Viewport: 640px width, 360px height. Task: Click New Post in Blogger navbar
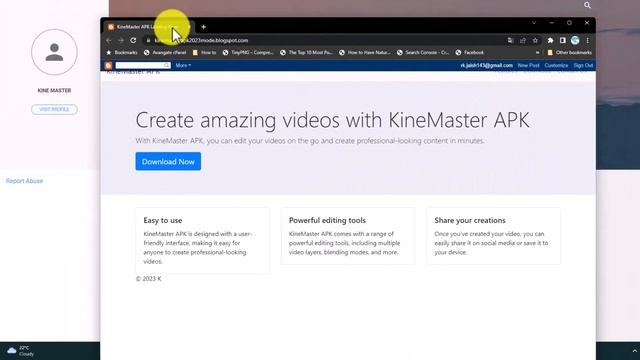(528, 65)
